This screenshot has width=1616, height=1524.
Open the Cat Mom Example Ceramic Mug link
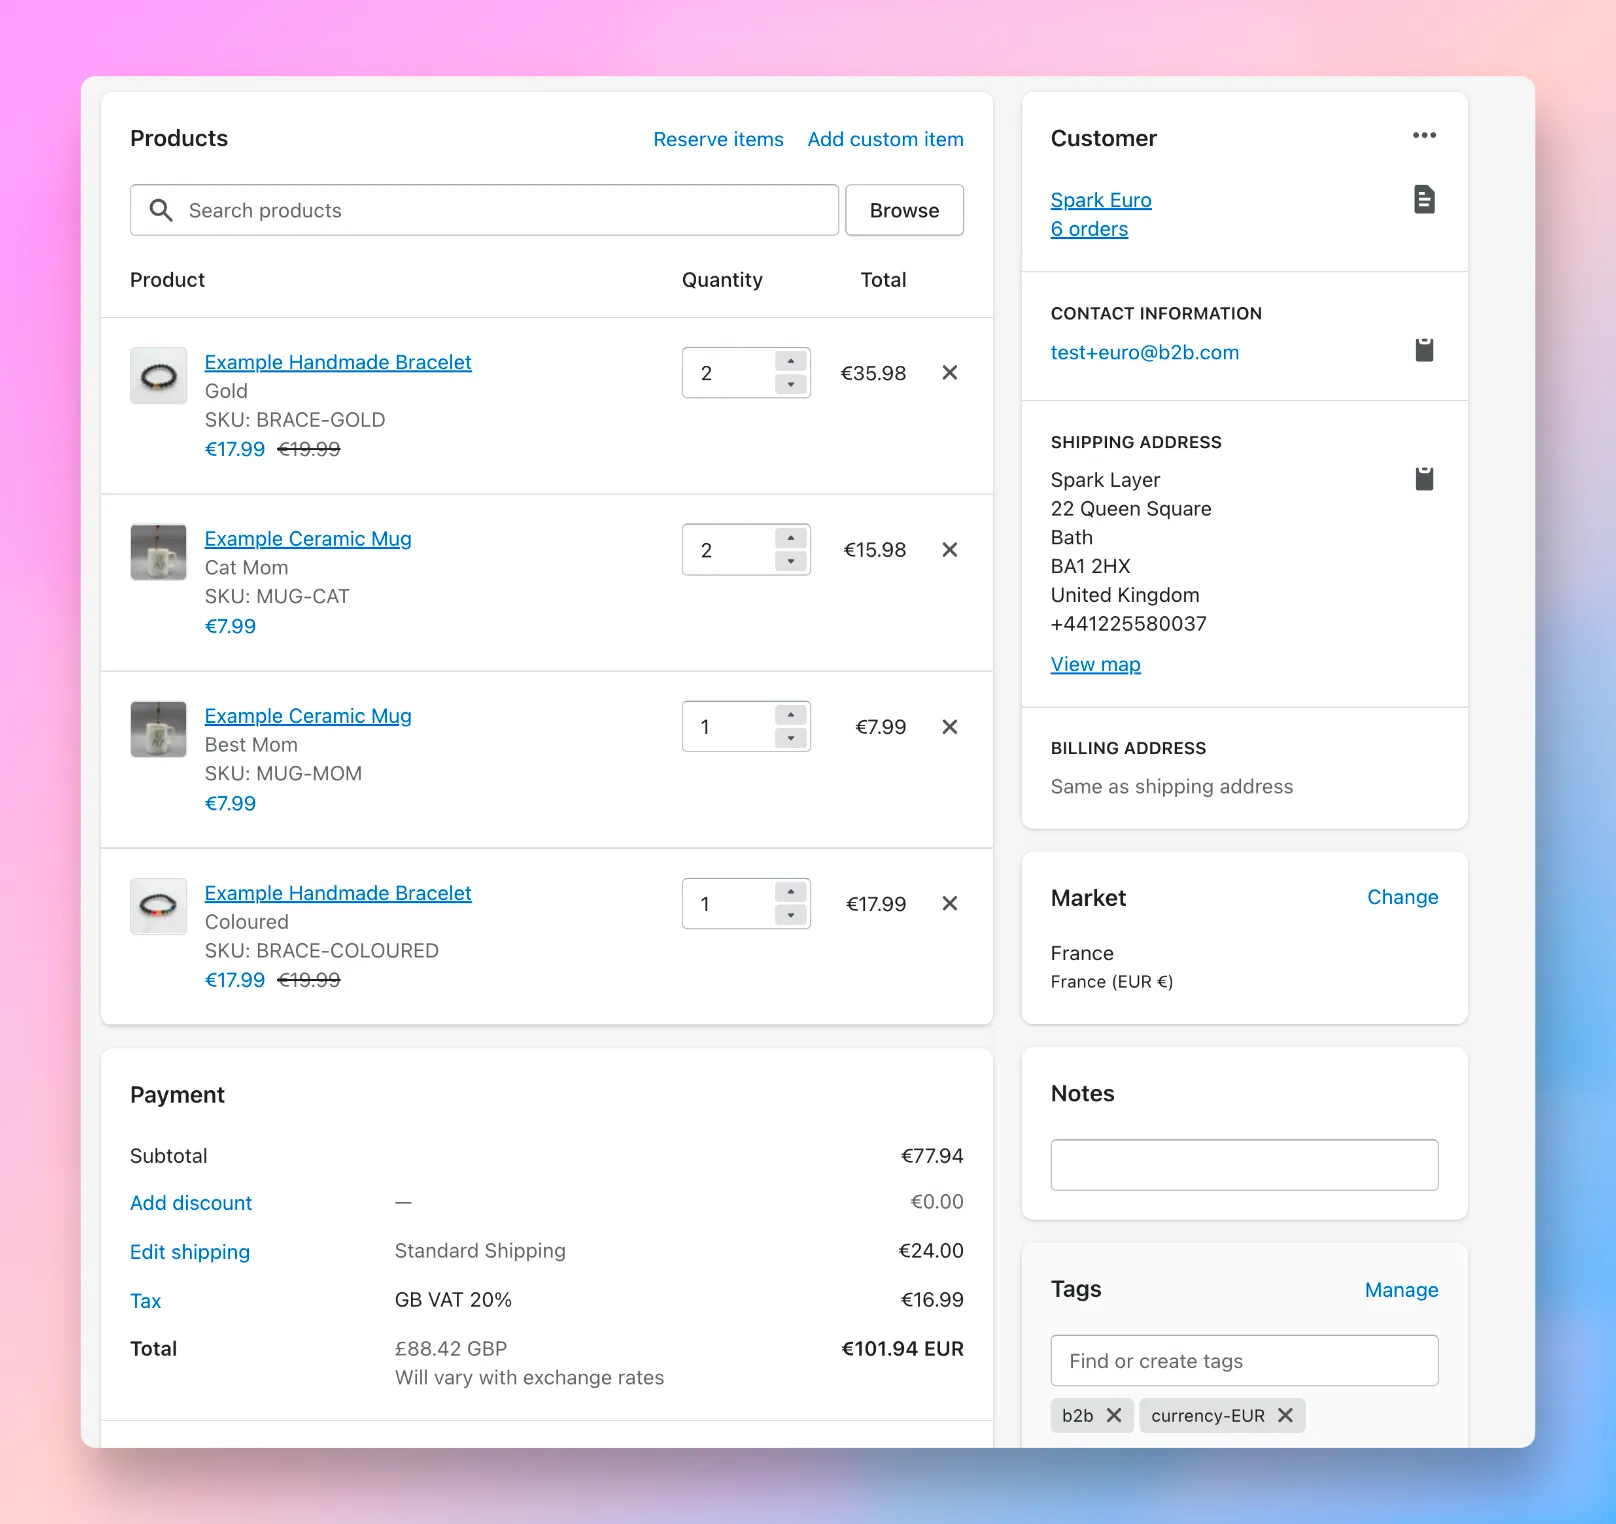pos(308,539)
